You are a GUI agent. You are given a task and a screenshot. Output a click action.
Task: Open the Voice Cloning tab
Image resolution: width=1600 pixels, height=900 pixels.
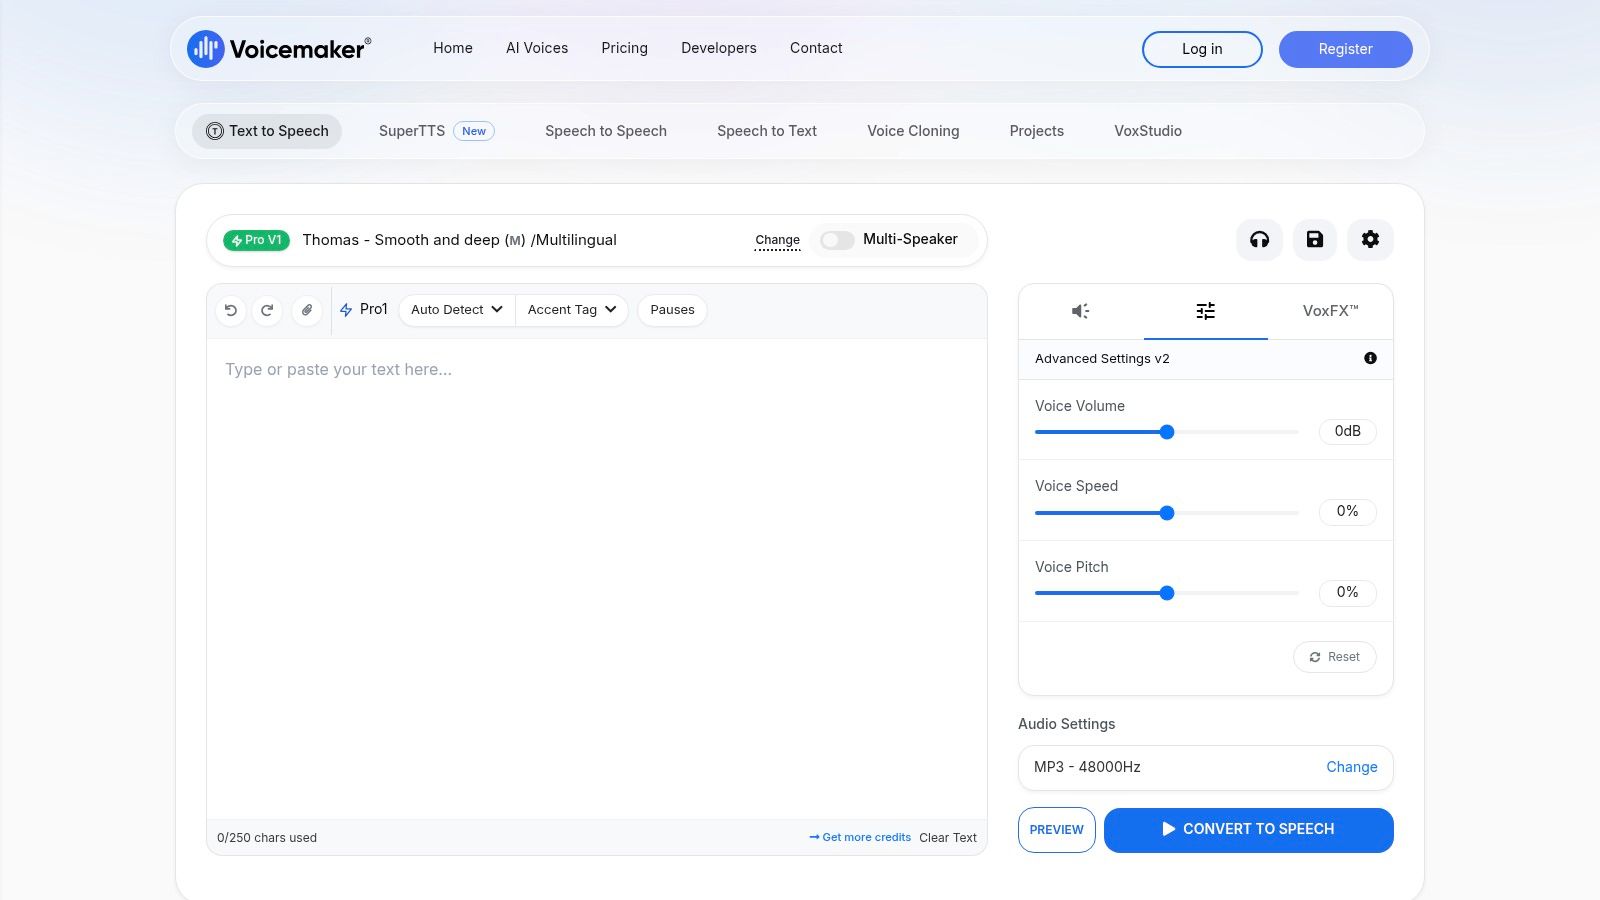point(913,131)
